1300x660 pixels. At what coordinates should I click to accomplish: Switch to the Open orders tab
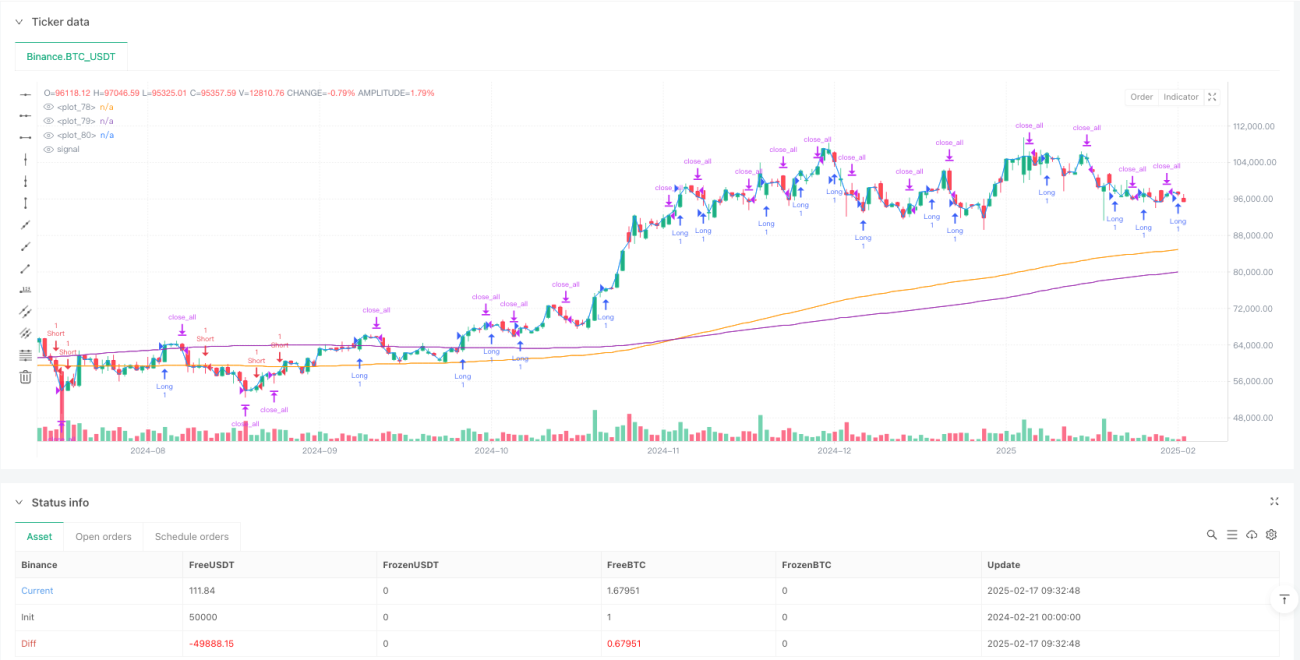(104, 537)
